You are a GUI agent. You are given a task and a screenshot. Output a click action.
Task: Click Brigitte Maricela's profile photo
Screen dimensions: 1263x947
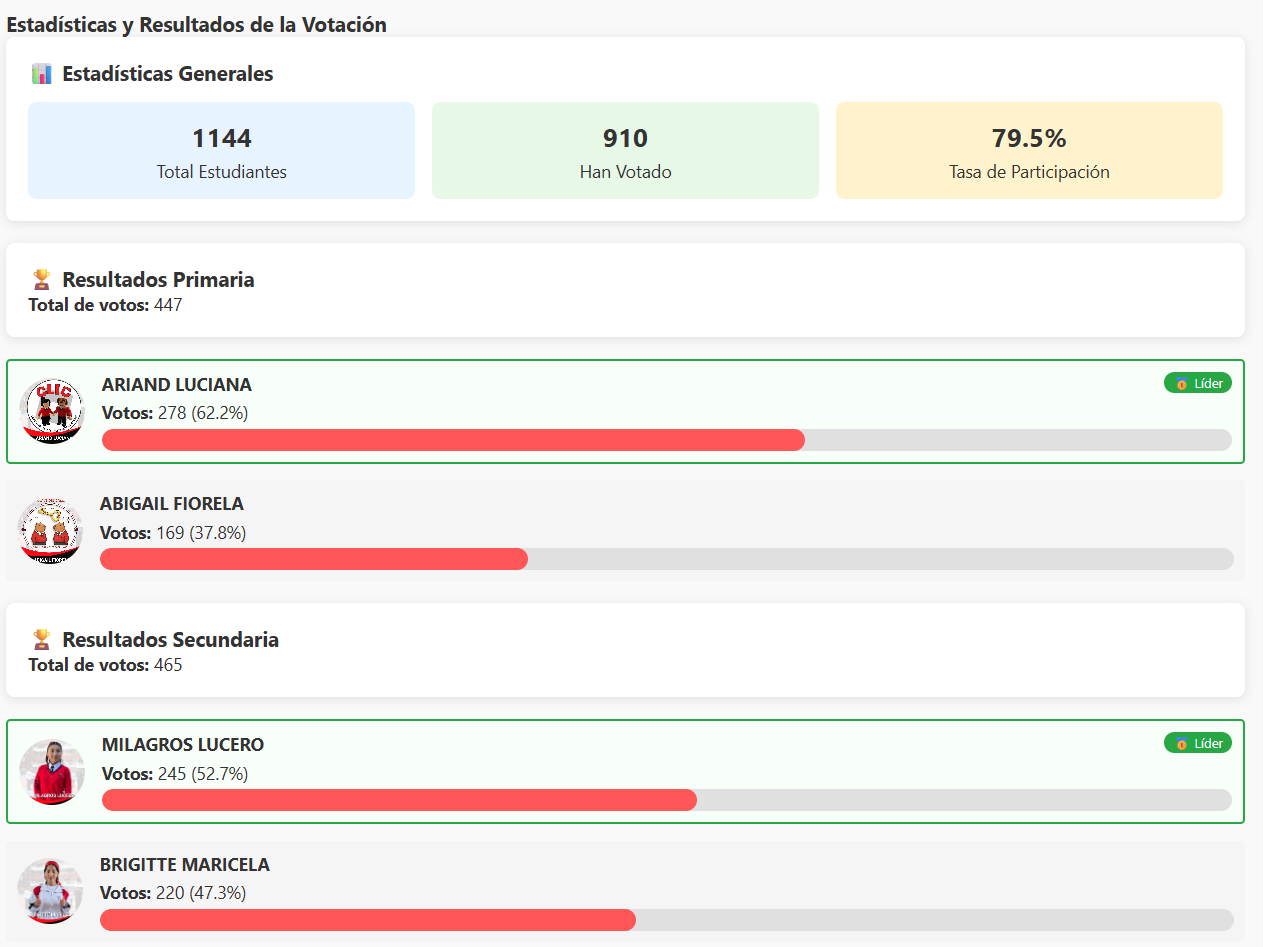[x=50, y=890]
